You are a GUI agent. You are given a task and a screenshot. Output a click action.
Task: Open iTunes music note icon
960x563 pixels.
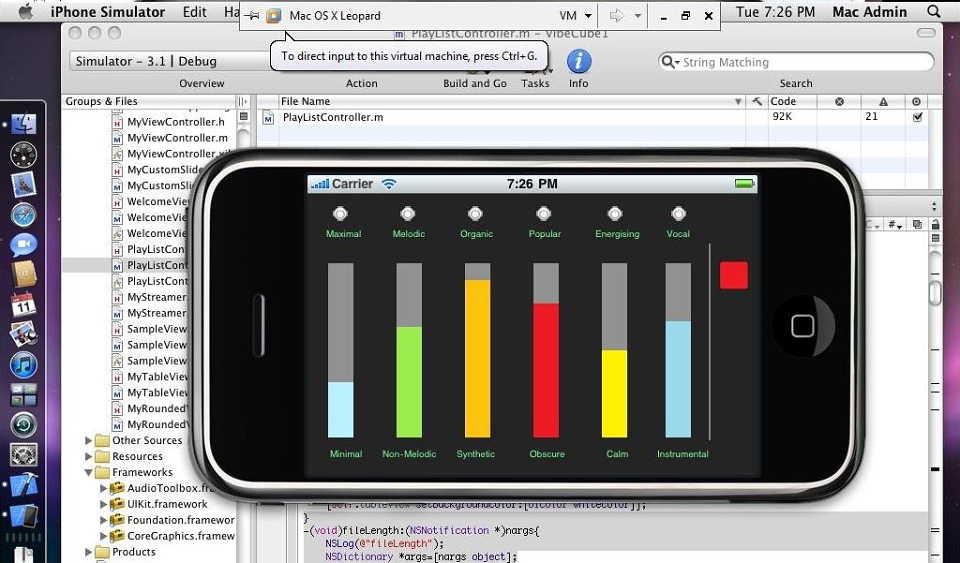pyautogui.click(x=23, y=365)
